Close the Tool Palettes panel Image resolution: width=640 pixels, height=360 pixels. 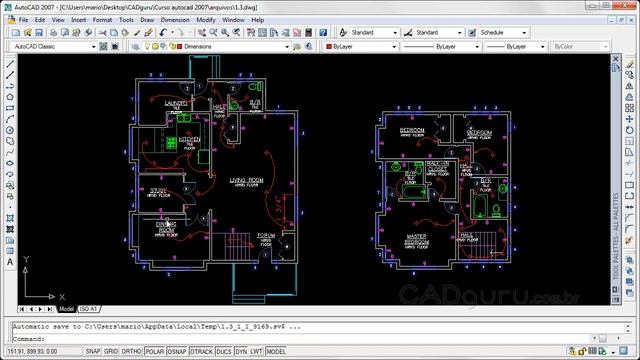616,59
